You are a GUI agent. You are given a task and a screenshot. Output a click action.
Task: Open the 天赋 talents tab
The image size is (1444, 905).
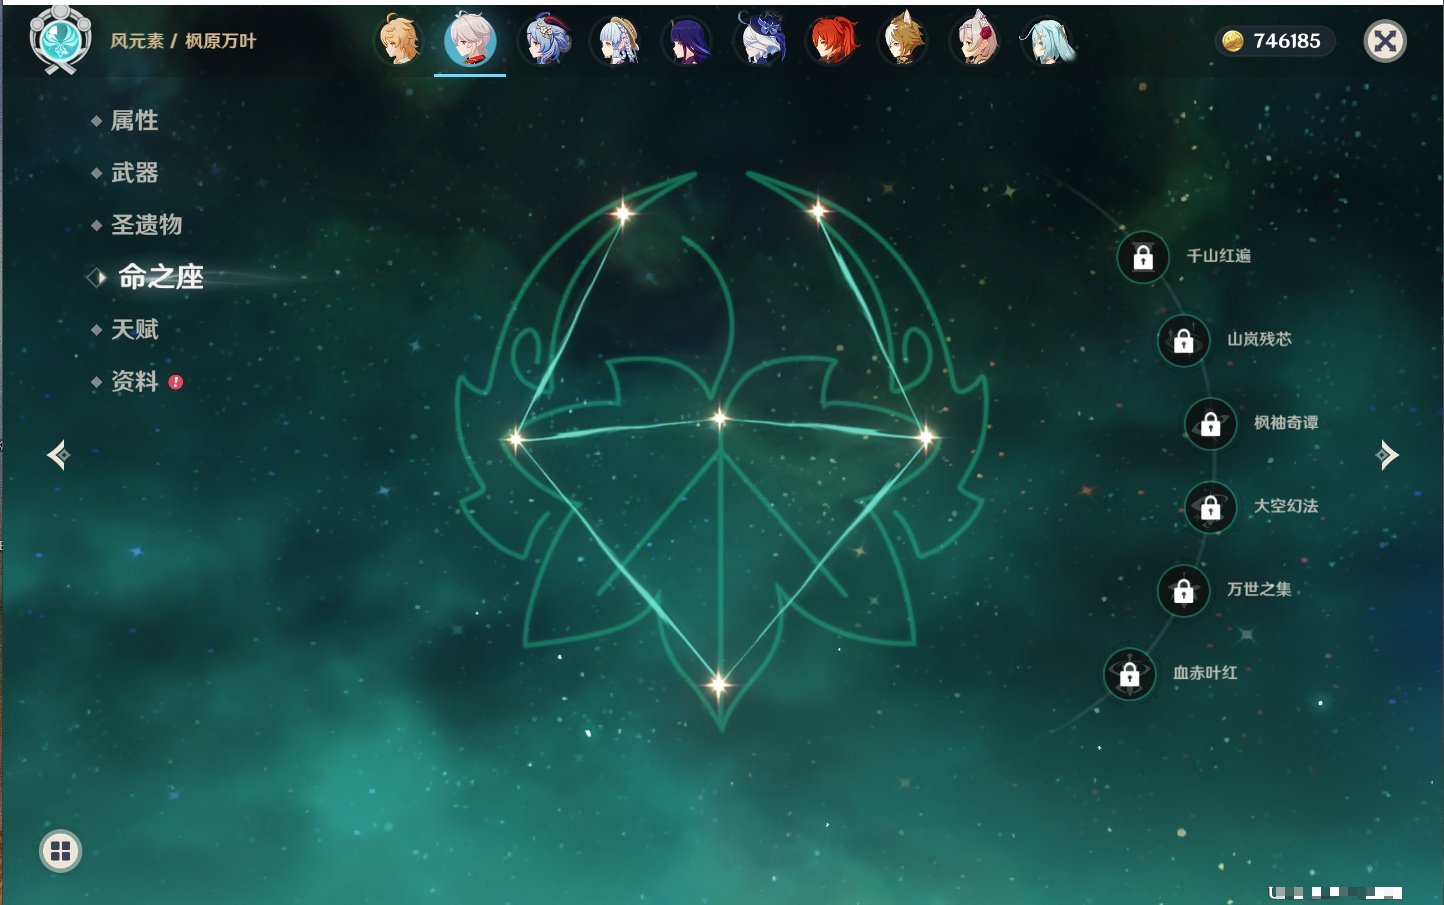(134, 329)
